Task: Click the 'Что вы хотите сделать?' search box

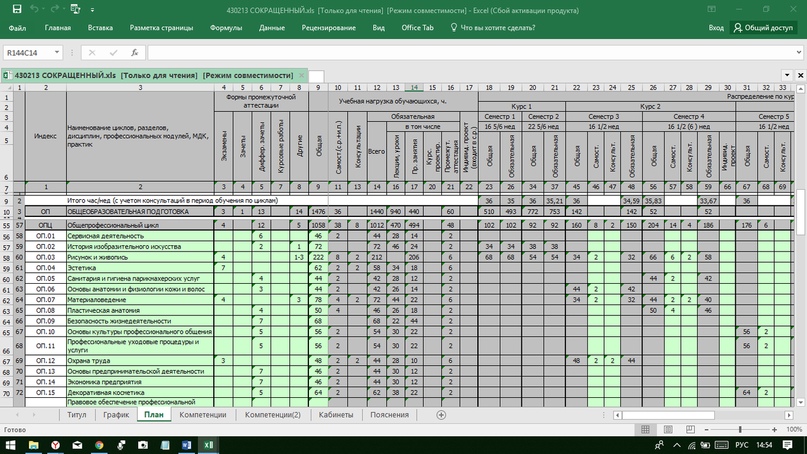Action: pyautogui.click(x=493, y=28)
